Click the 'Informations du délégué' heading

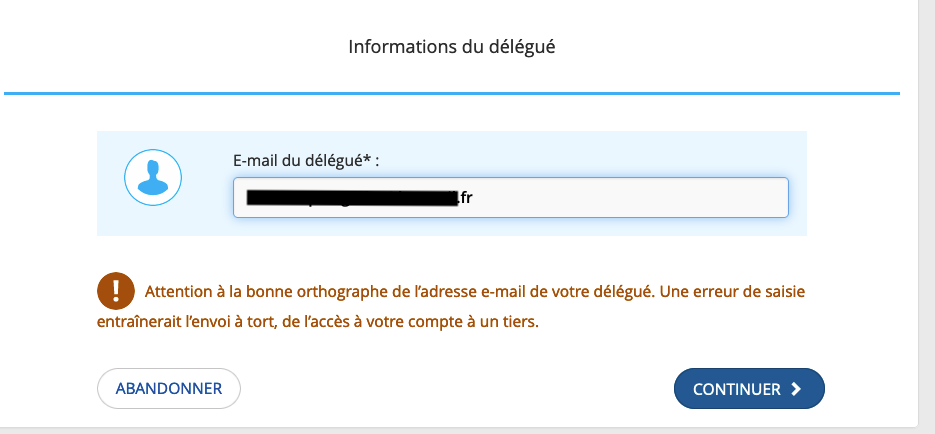(451, 47)
